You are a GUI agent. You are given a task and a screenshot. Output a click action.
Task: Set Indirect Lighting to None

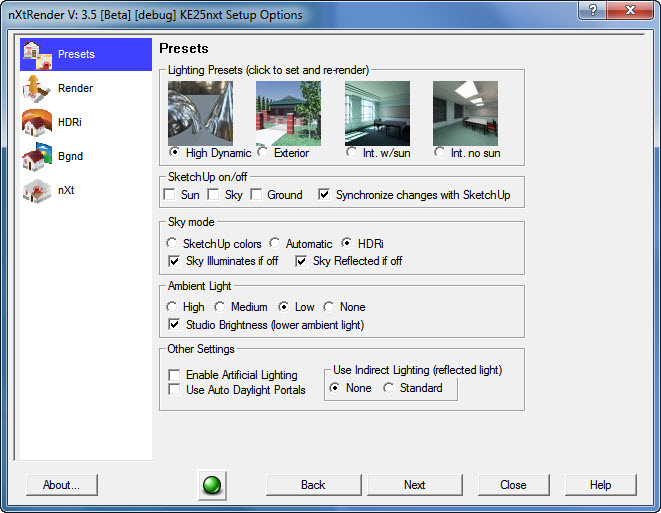(335, 388)
